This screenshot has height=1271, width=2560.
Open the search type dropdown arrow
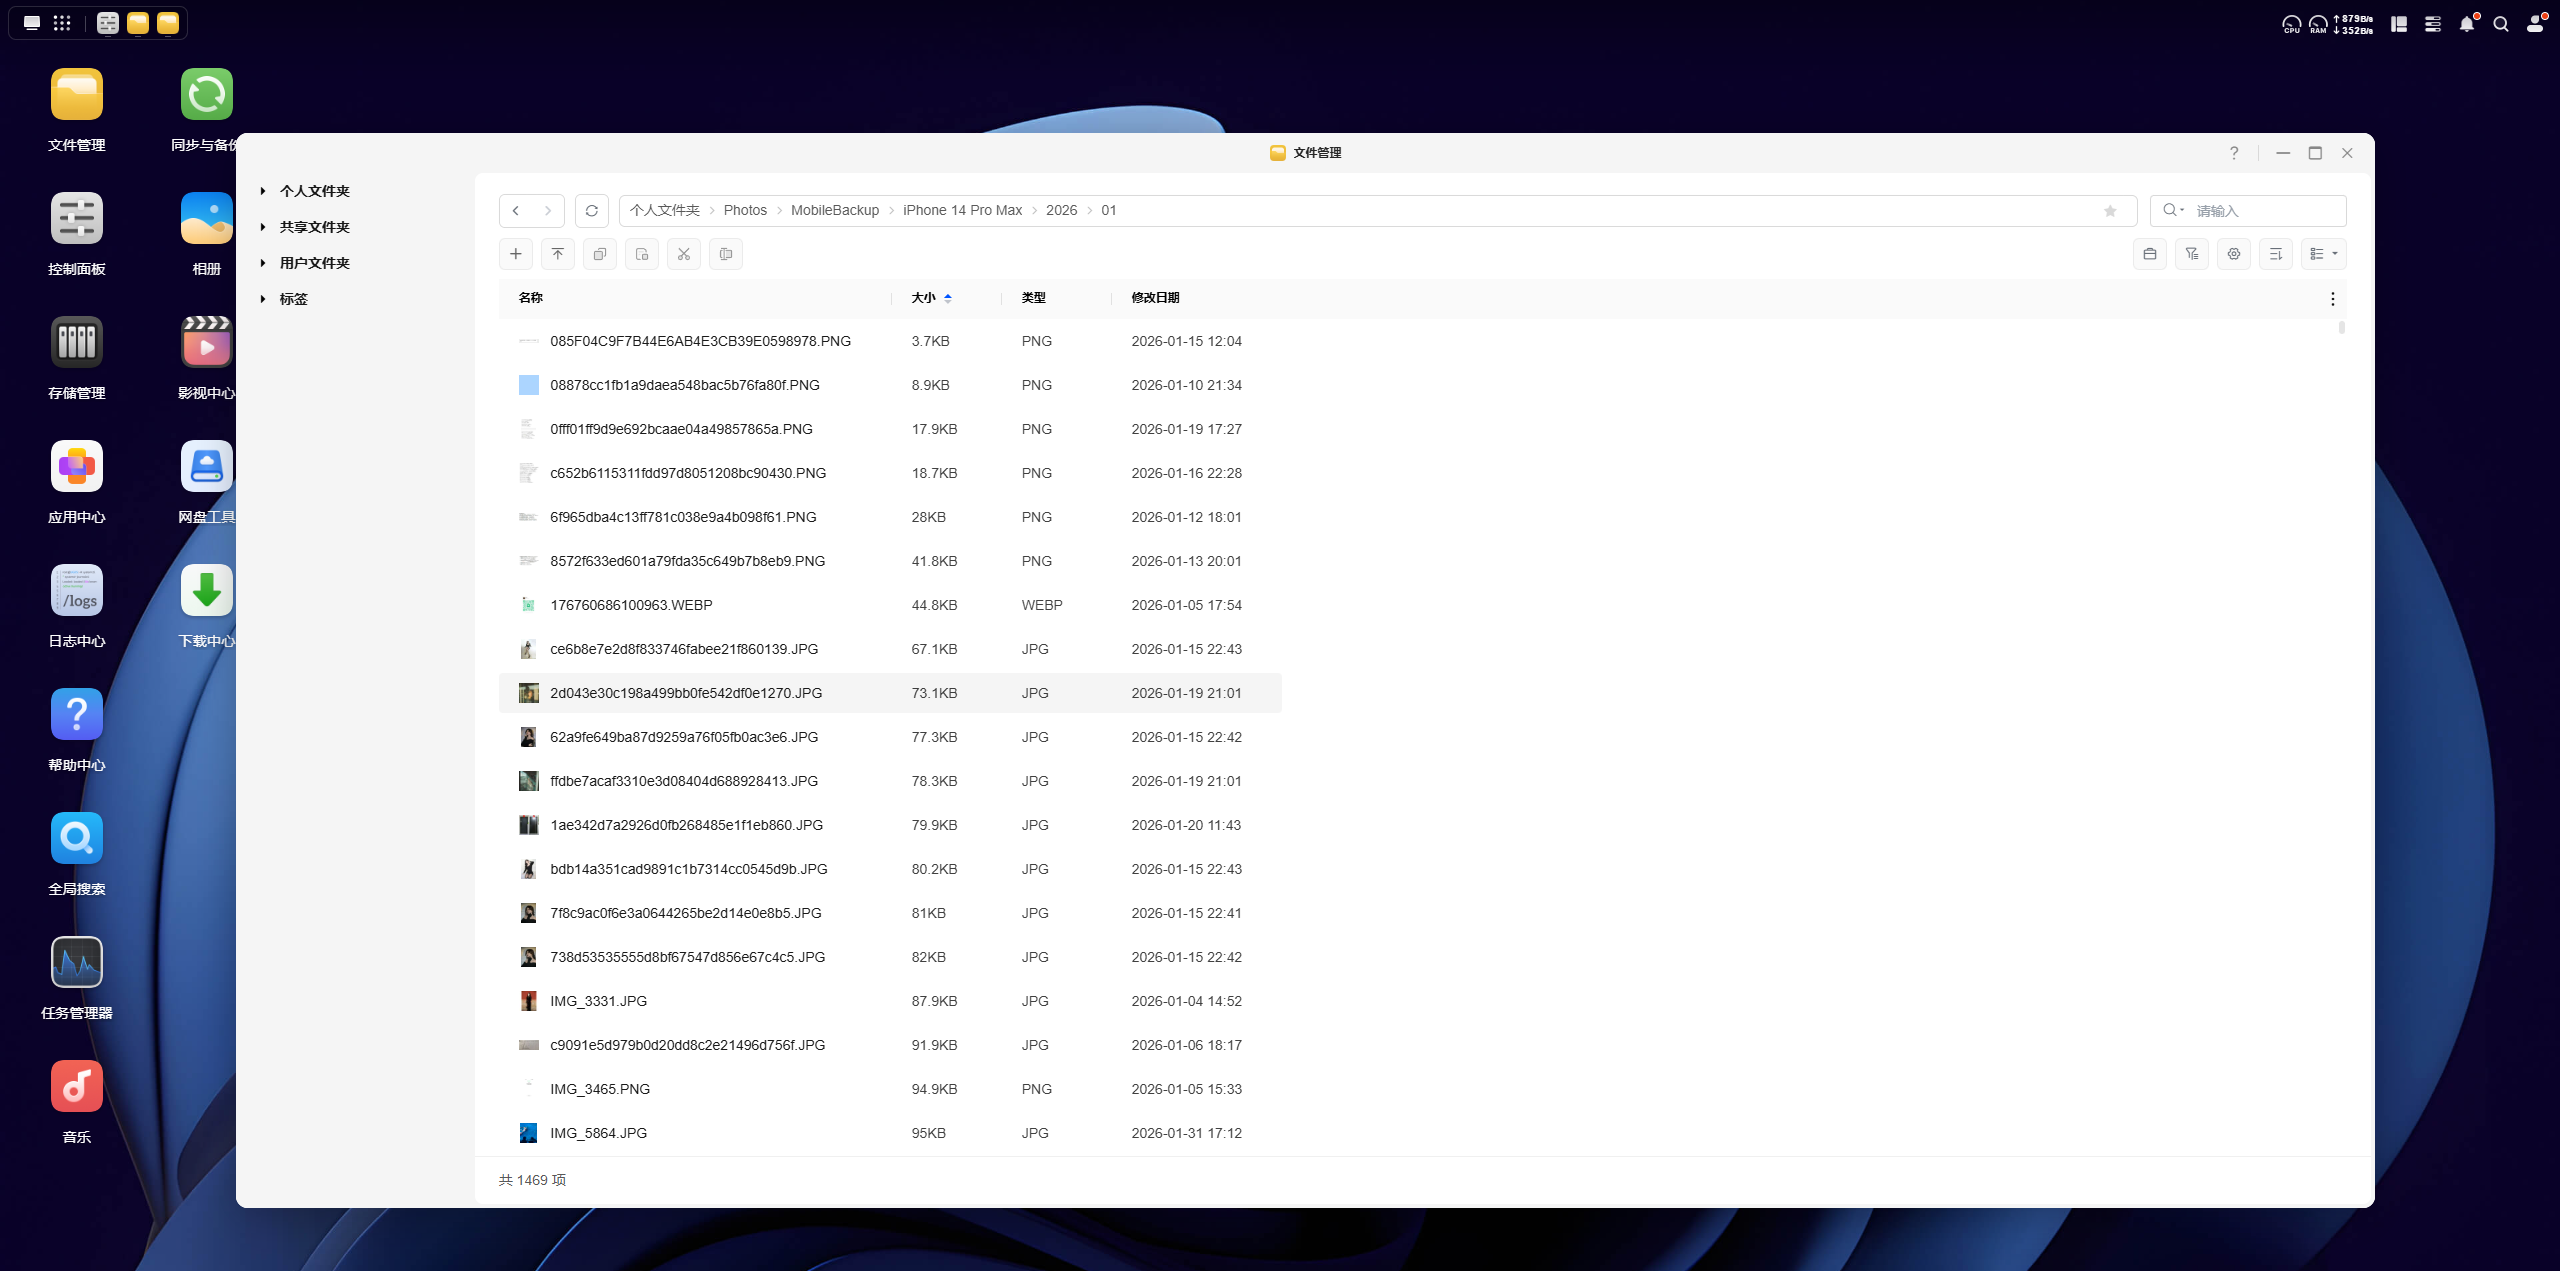pyautogui.click(x=2182, y=210)
